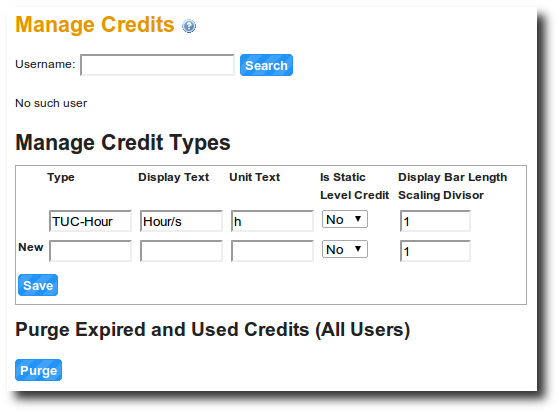The width and height of the screenshot is (560, 414).
Task: Click the empty Type field in New row
Action: click(90, 251)
